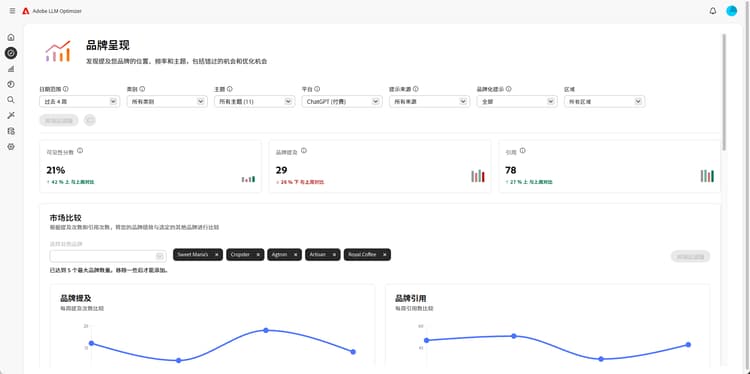Show info for 提示来源 filter
Viewport: 750px width, 374px height.
click(x=416, y=88)
